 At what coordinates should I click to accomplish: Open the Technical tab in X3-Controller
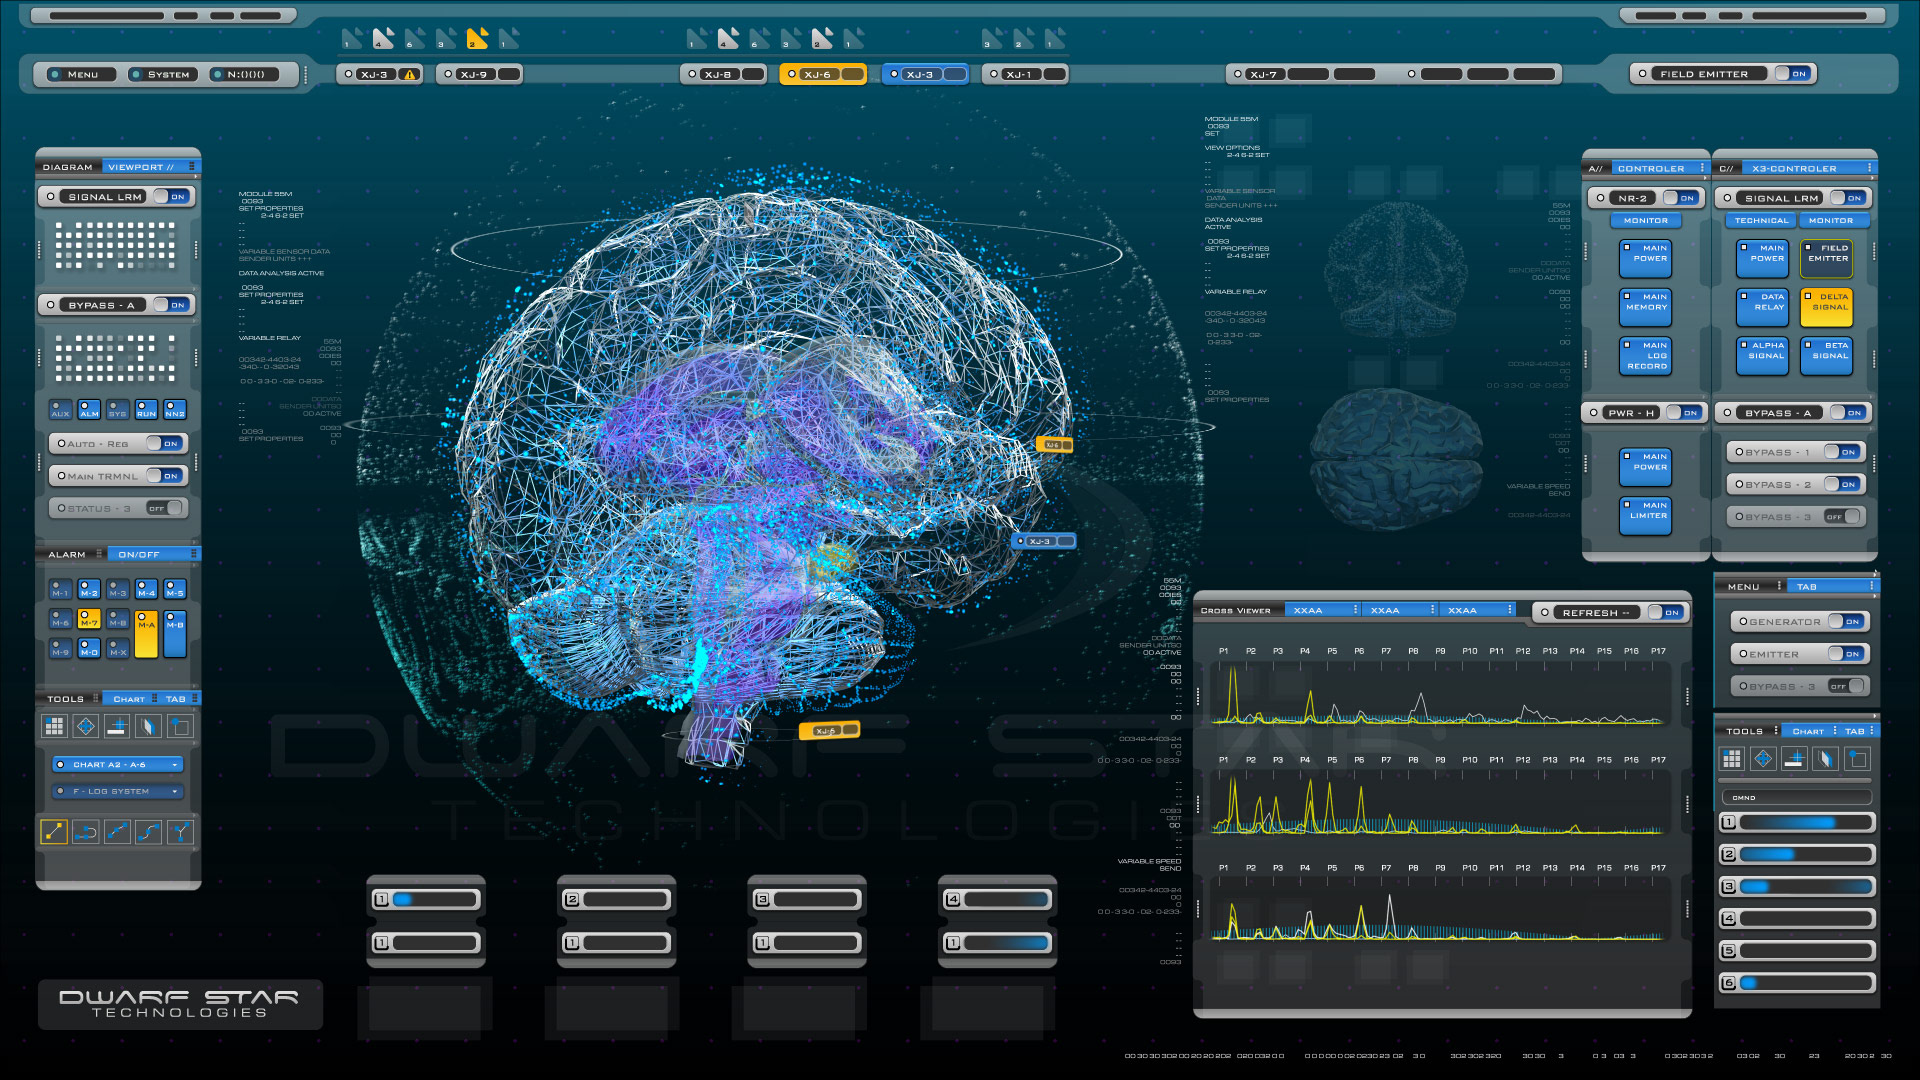point(1761,220)
